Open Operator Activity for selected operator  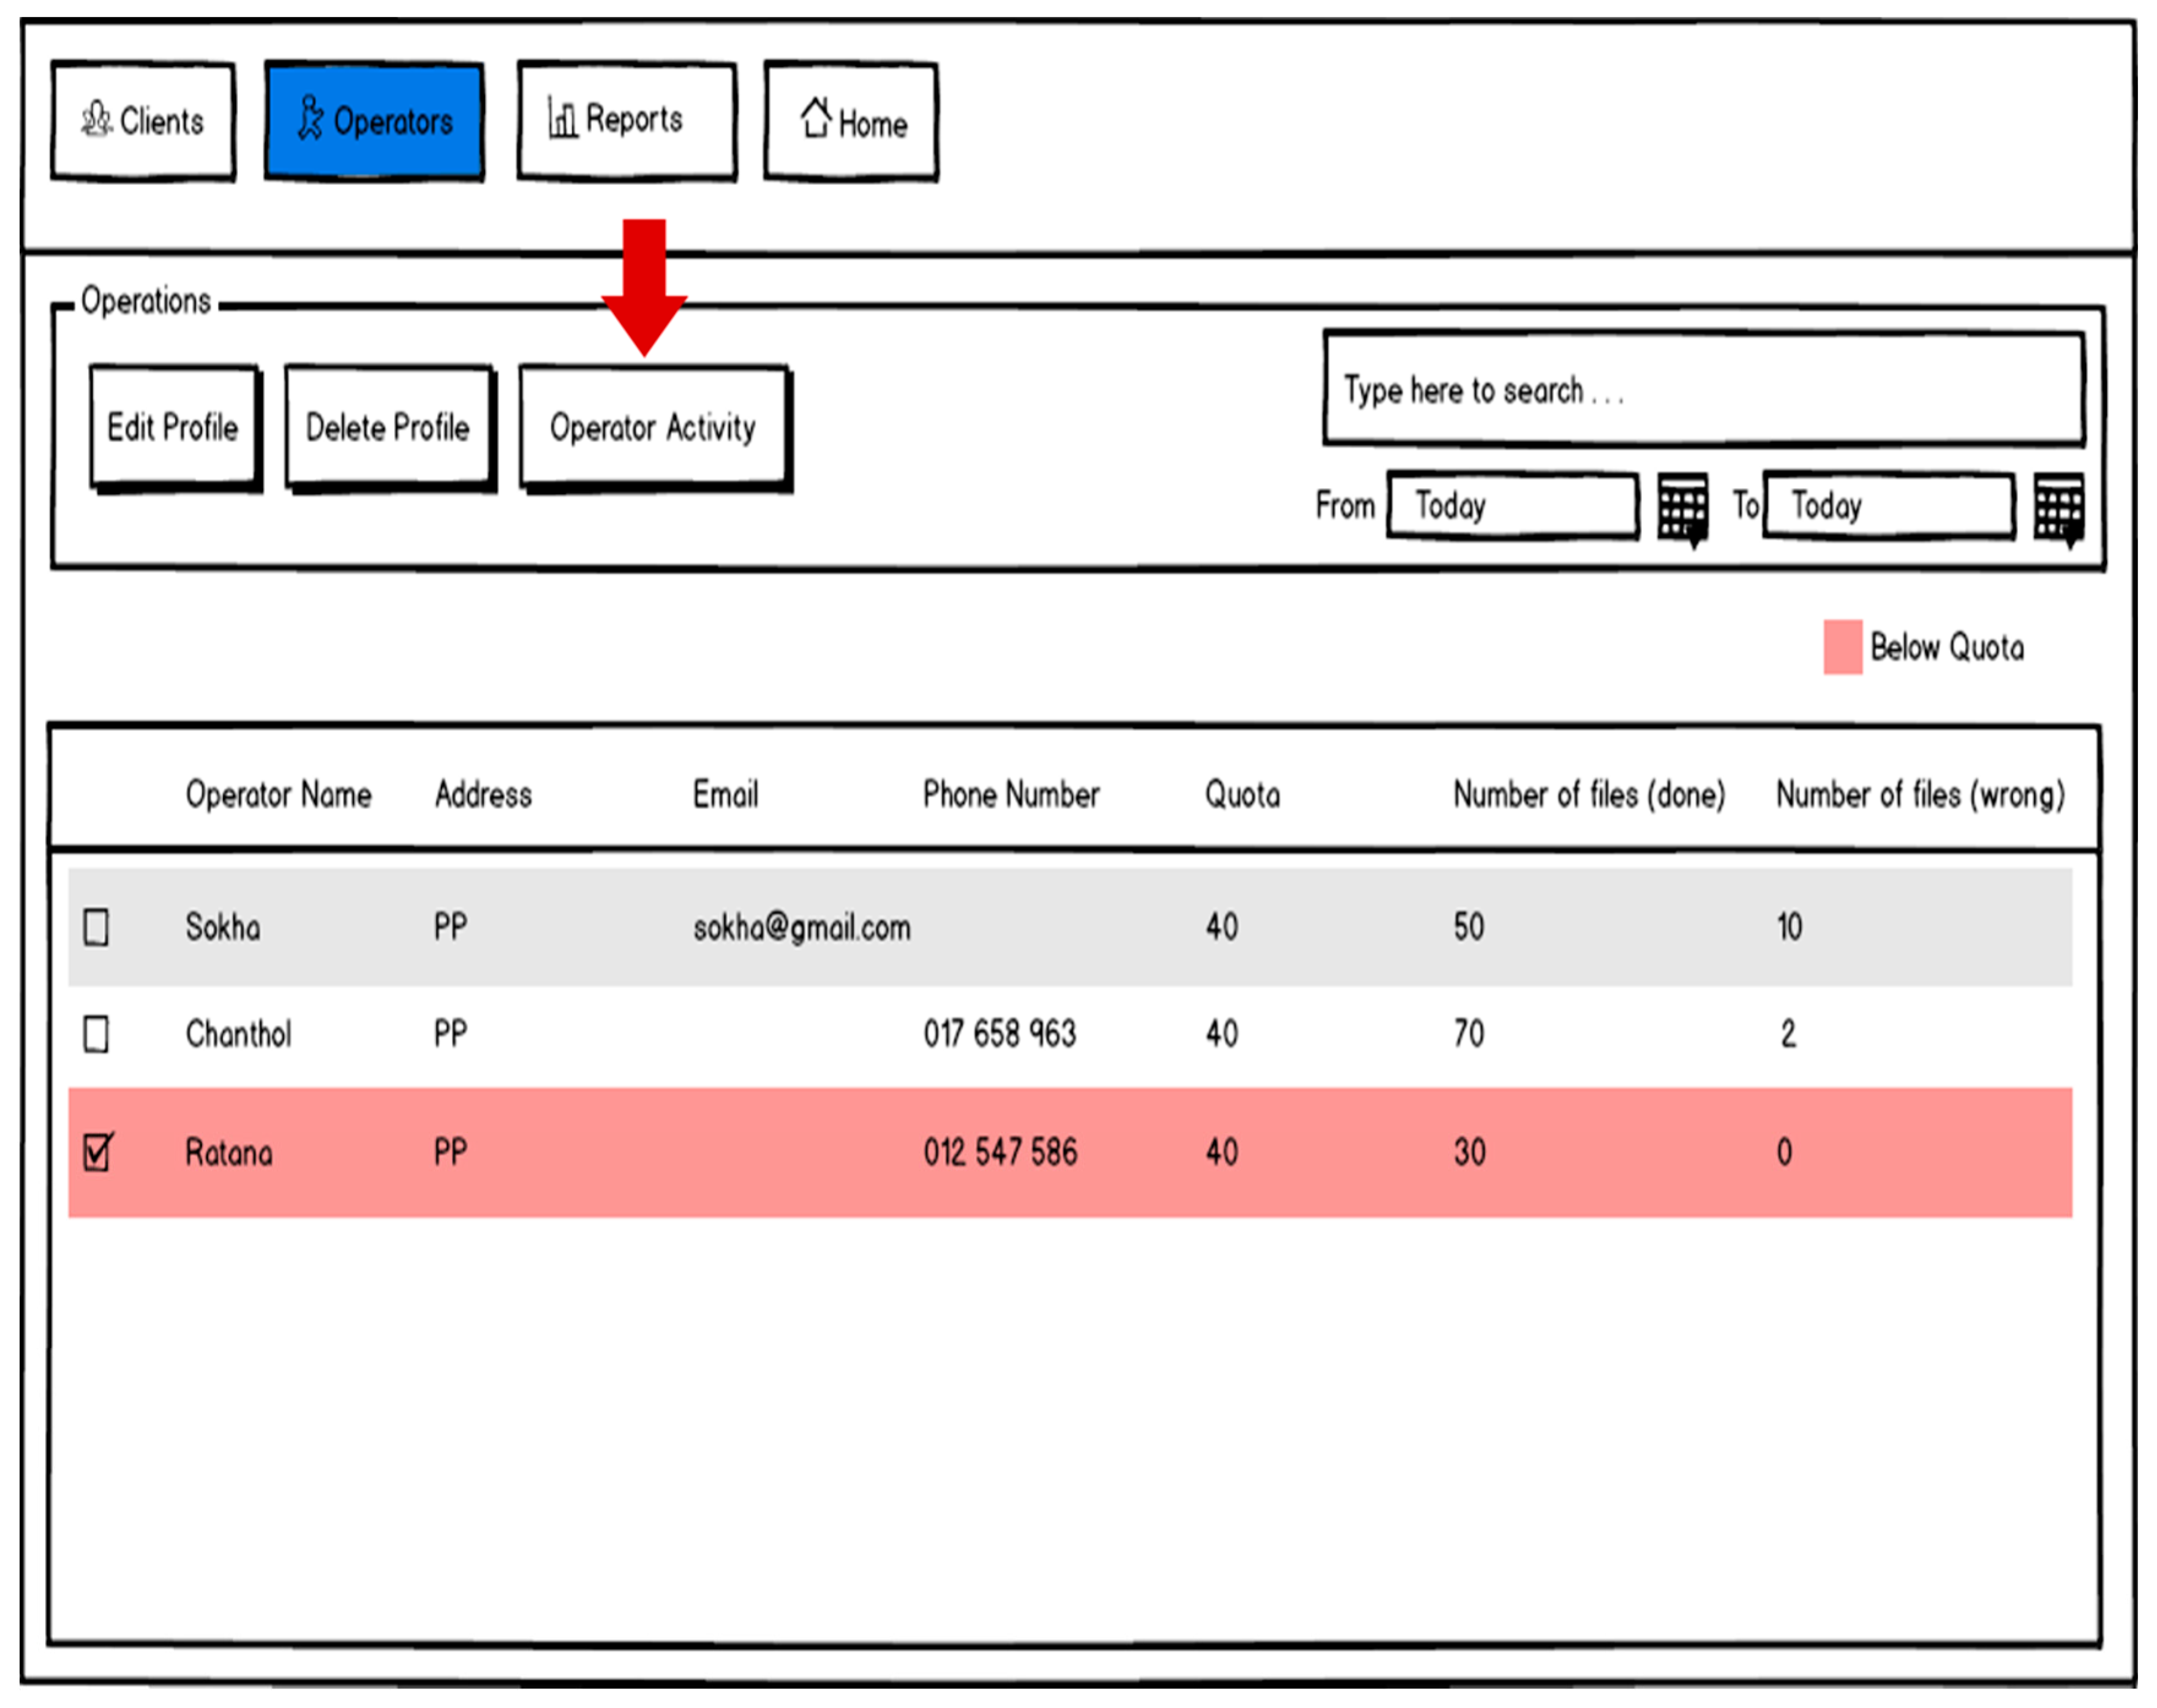(653, 427)
